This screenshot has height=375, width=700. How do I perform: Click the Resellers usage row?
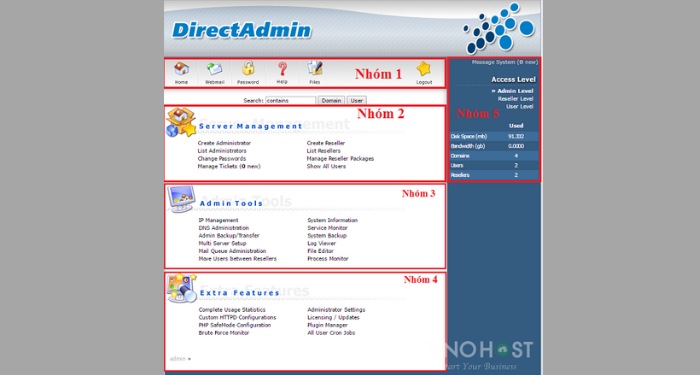[x=494, y=175]
